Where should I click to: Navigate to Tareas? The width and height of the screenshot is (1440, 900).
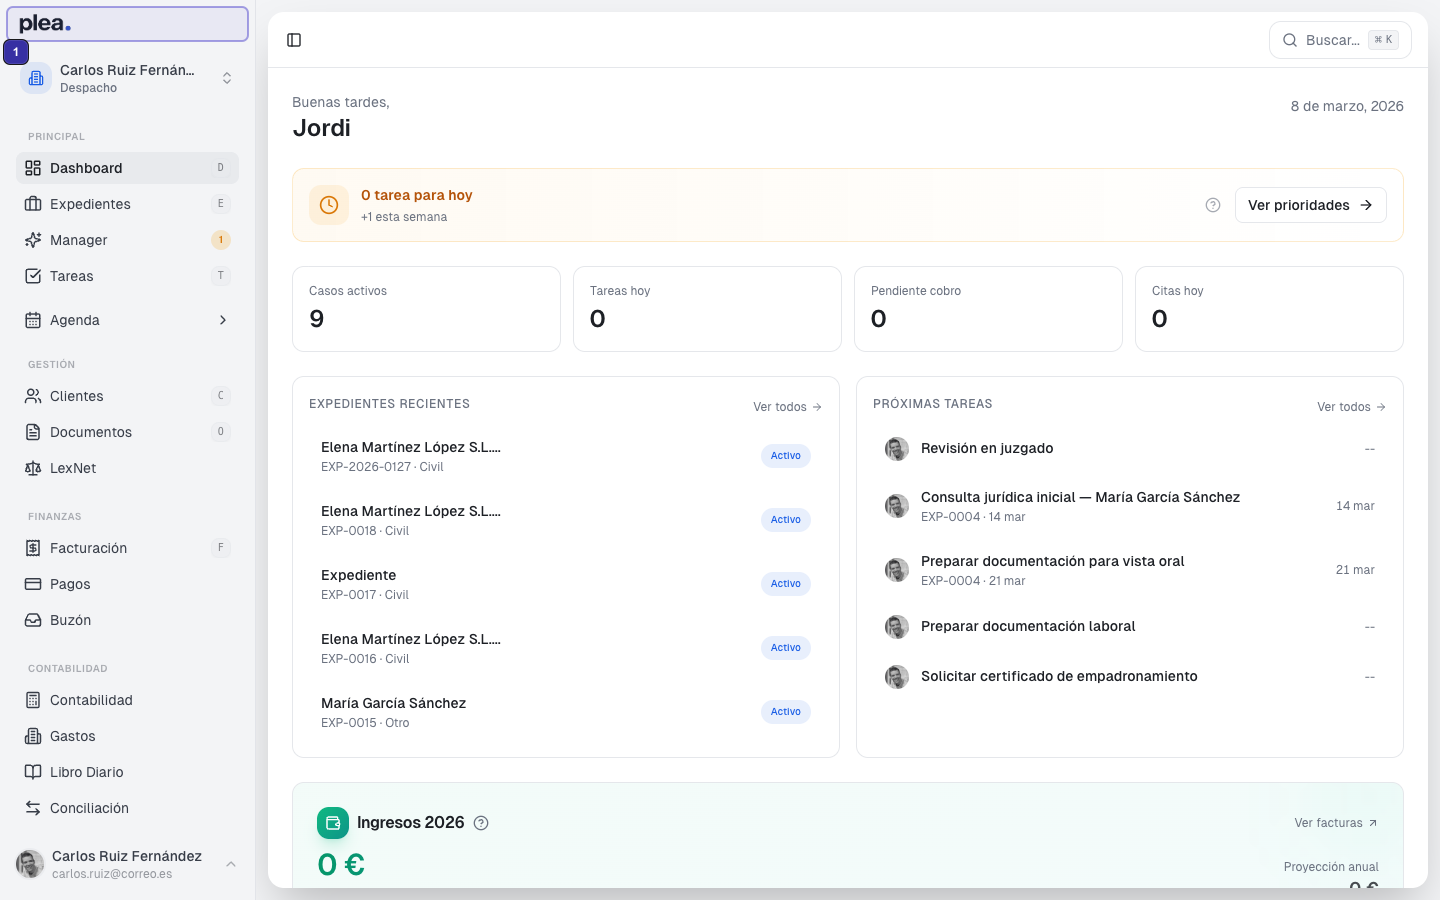[127, 276]
